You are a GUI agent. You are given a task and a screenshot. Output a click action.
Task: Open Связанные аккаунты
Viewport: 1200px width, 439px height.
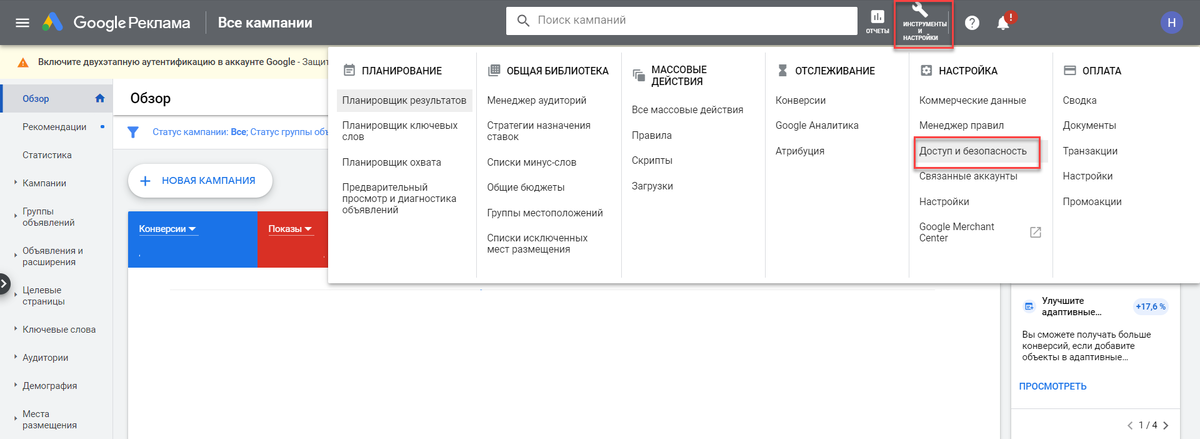(968, 176)
